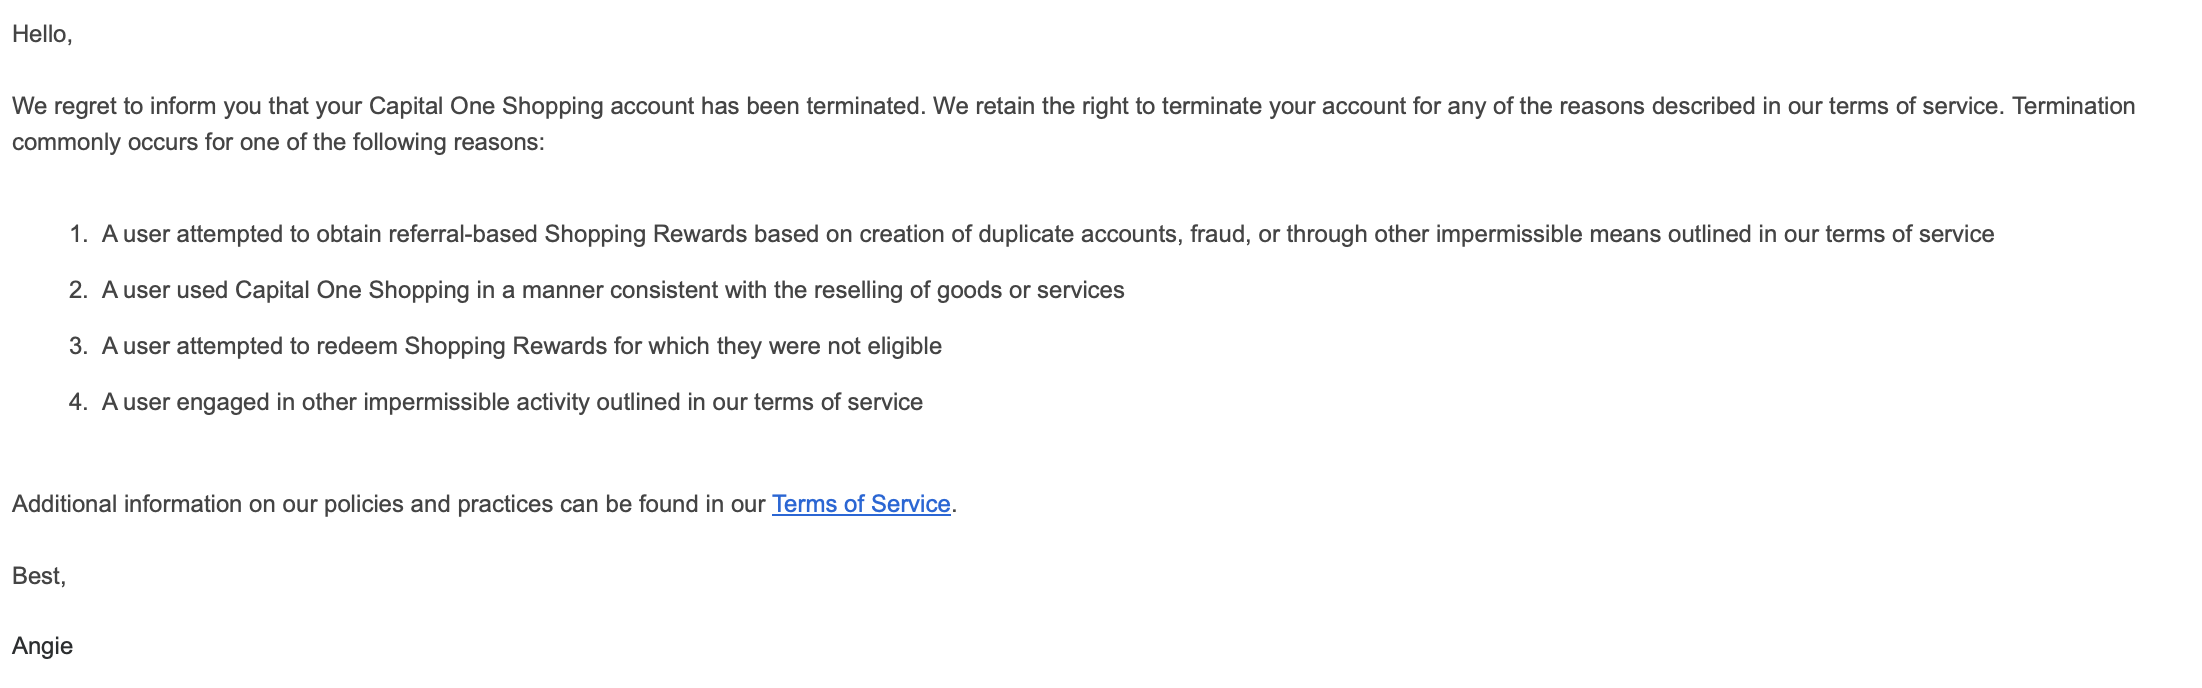Click the "Best," closing line
Image resolution: width=2202 pixels, height=688 pixels.
(x=39, y=576)
